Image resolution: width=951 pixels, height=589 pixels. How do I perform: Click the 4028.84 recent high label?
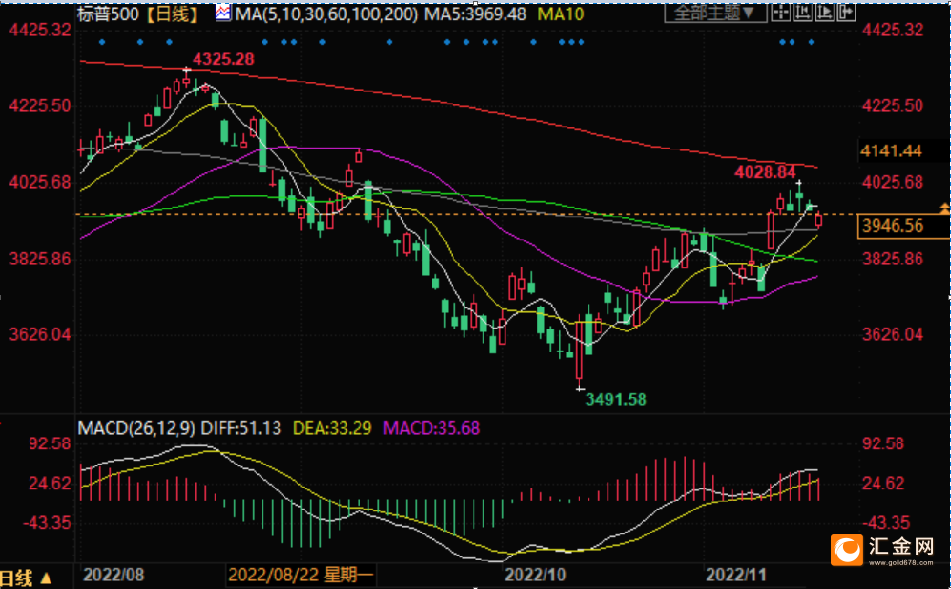[x=764, y=172]
